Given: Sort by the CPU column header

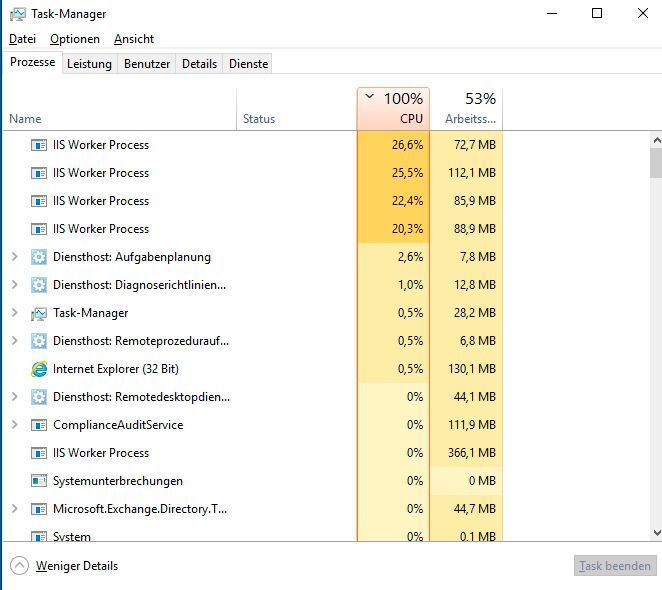Looking at the screenshot, I should point(393,109).
